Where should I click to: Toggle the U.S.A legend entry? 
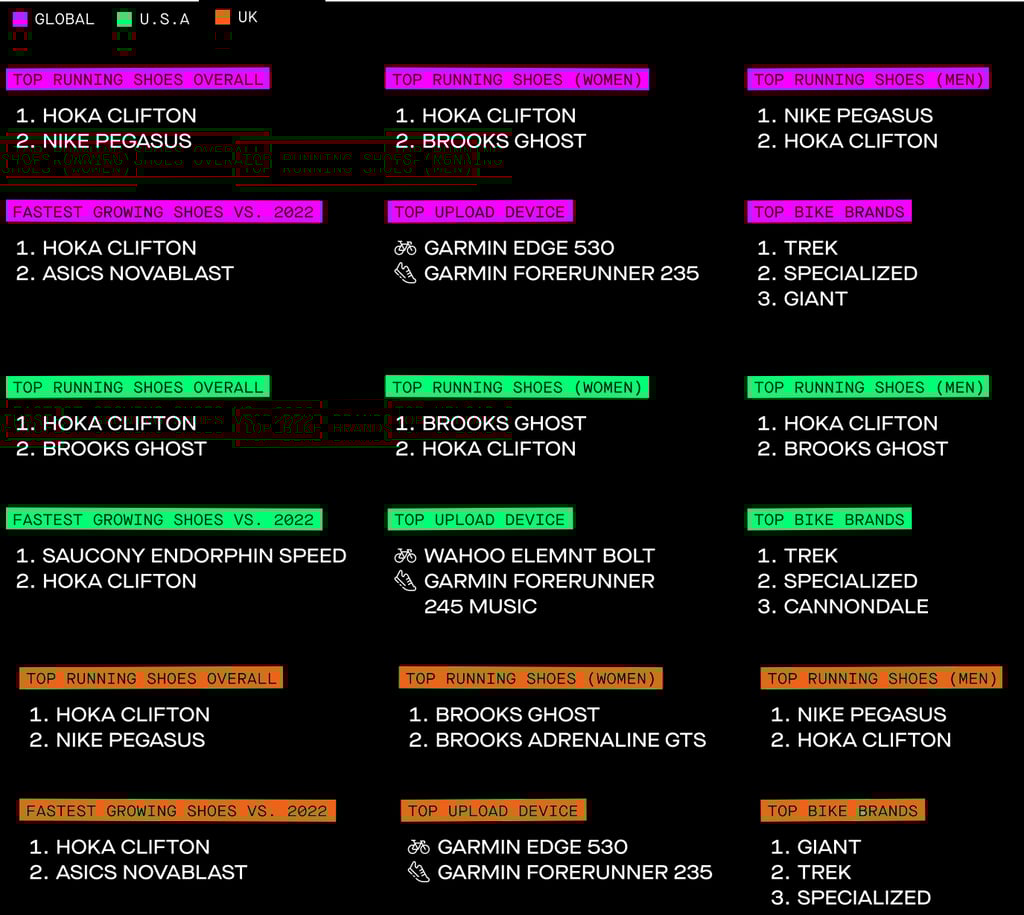(151, 17)
